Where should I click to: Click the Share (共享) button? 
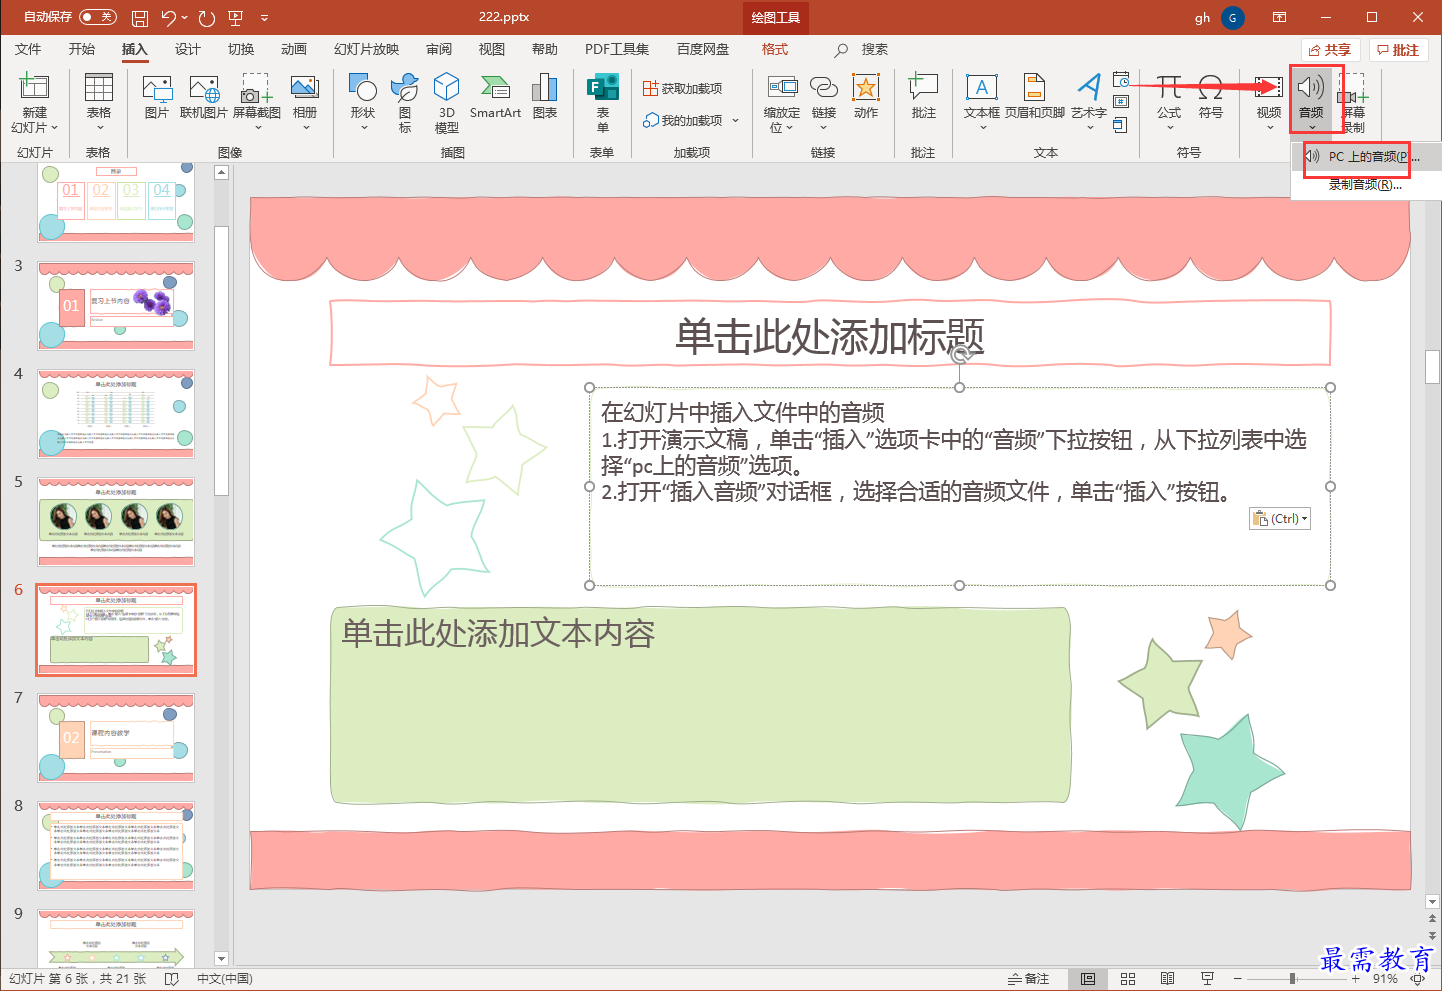click(x=1330, y=50)
